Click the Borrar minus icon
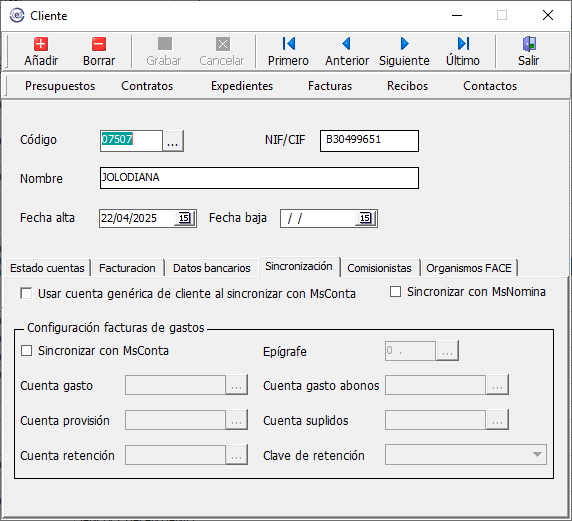 [99, 44]
